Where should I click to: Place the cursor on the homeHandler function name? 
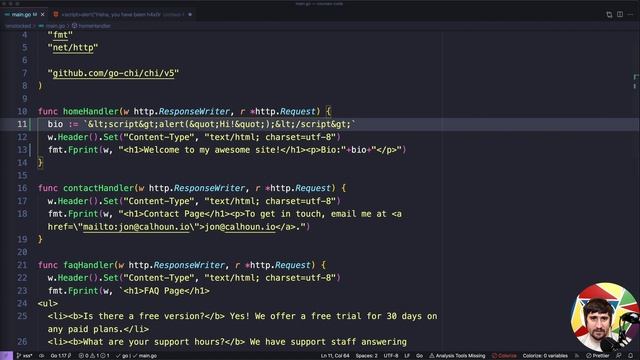pyautogui.click(x=91, y=111)
